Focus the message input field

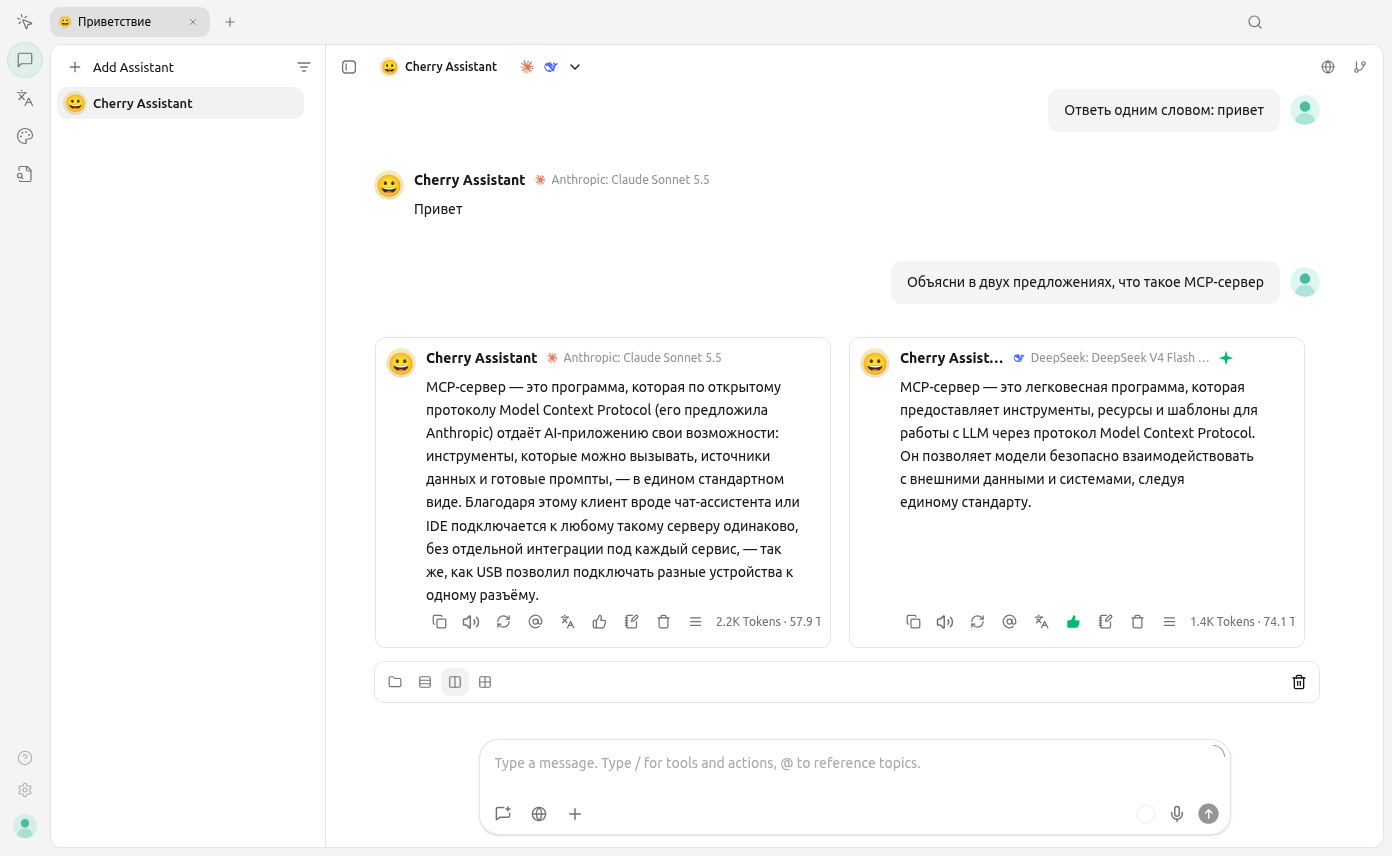coord(855,763)
